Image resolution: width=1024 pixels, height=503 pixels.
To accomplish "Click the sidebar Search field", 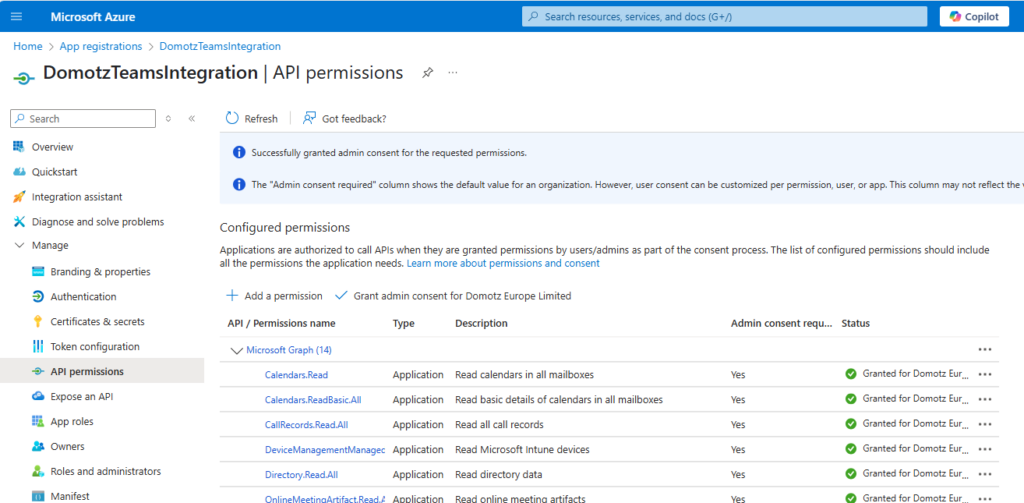I will (83, 119).
